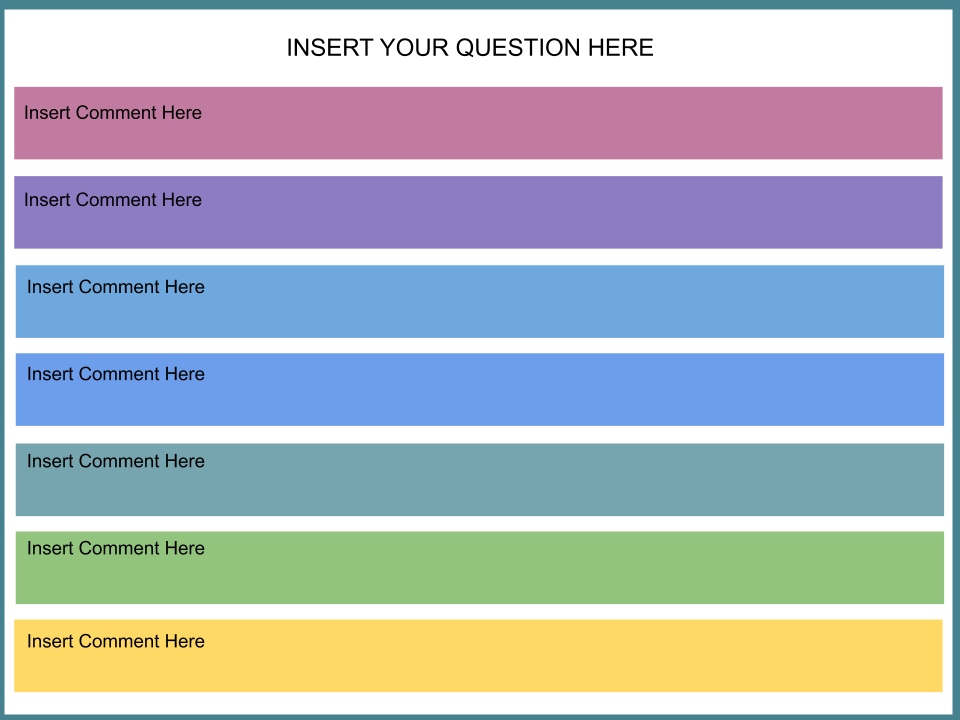Click 'Insert Comment Here' text in light blue box

[116, 287]
